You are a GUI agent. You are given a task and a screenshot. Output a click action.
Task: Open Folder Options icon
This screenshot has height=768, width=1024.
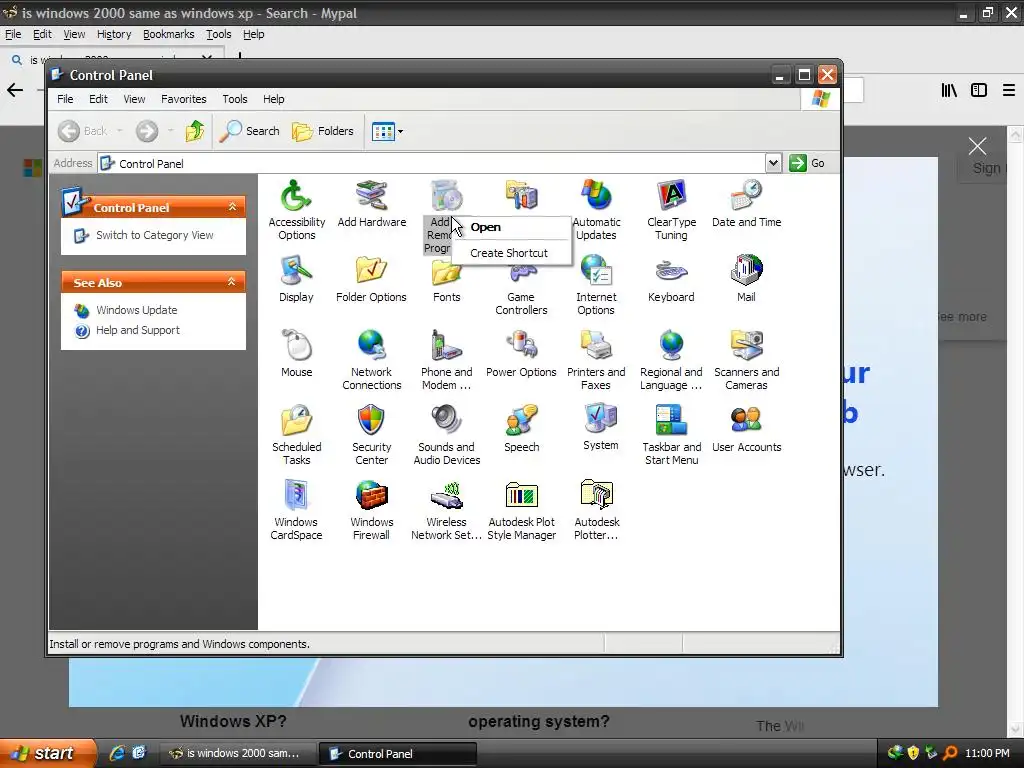click(x=372, y=279)
